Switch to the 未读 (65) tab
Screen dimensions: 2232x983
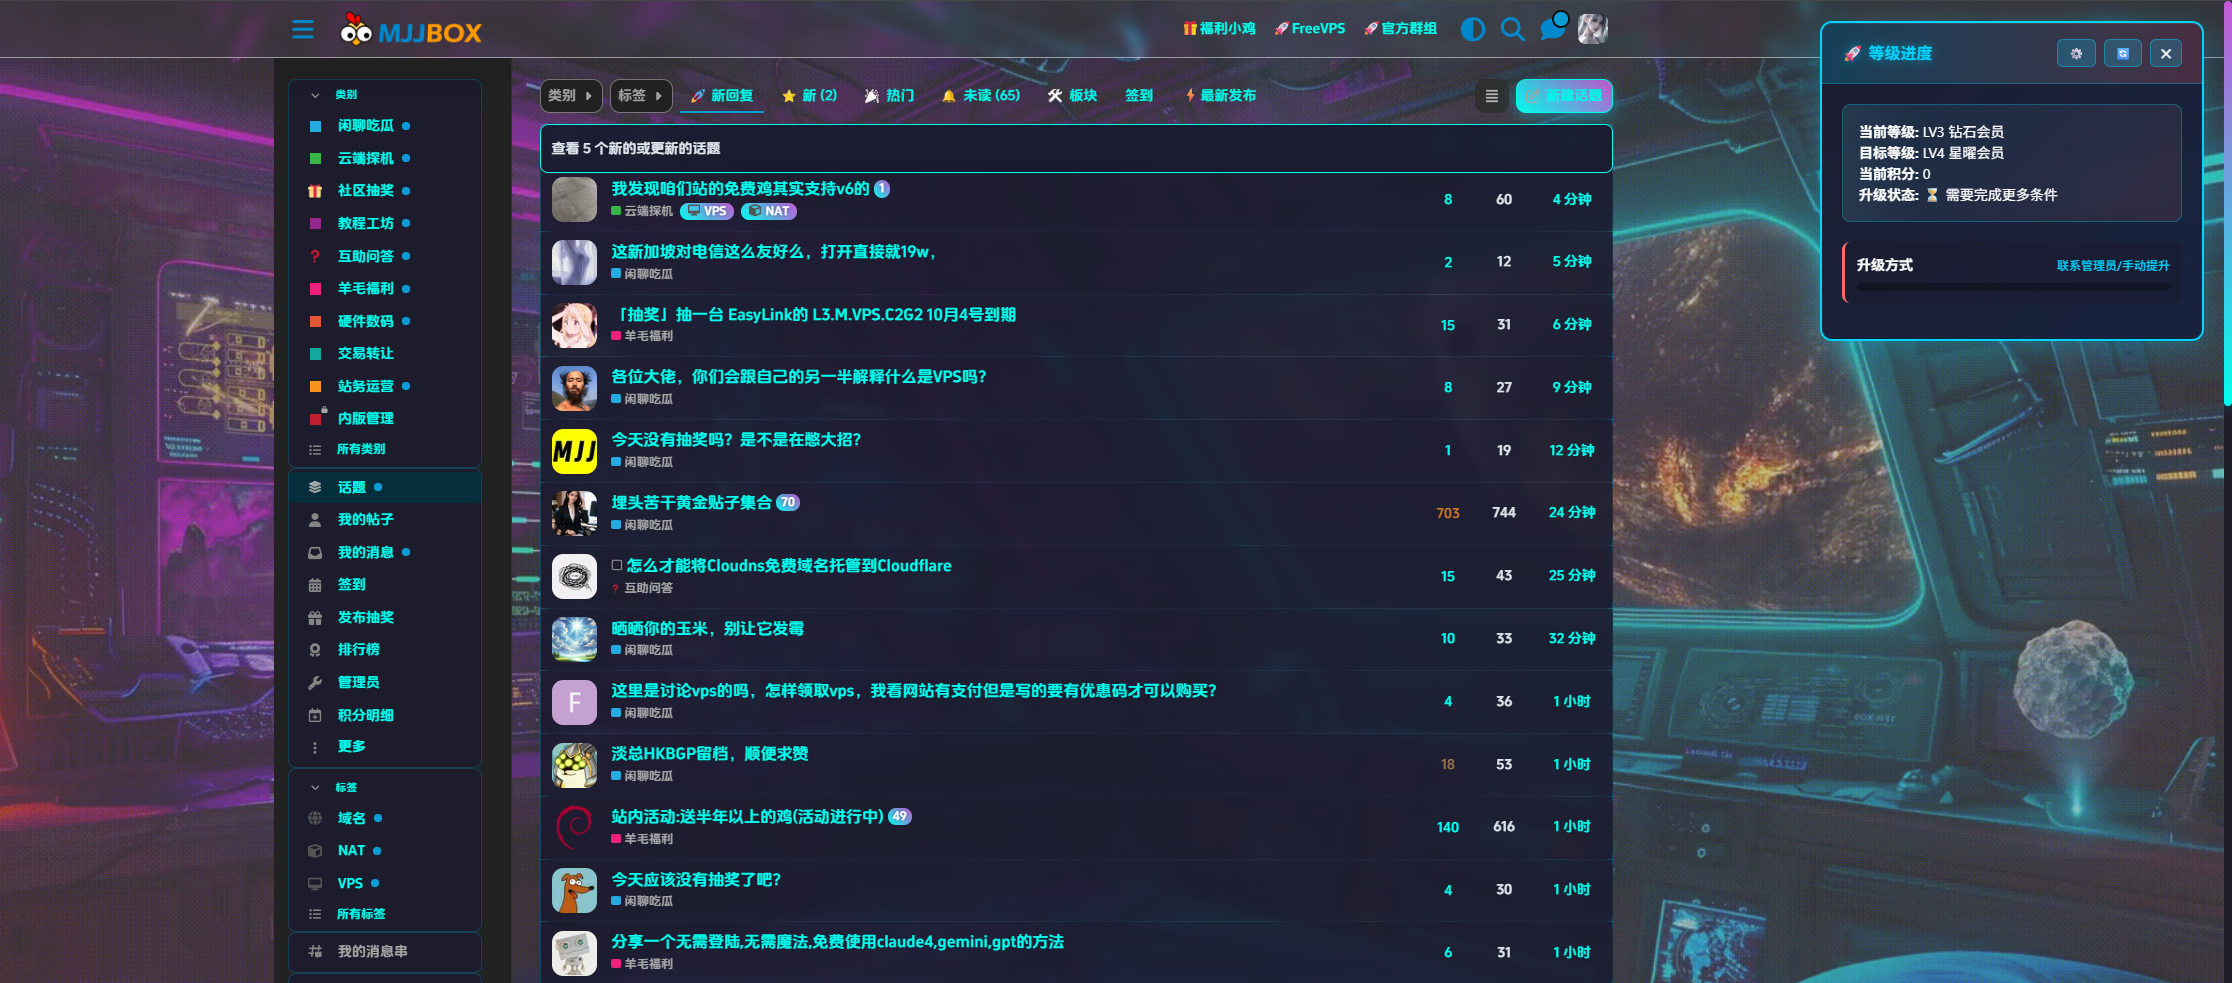(980, 96)
